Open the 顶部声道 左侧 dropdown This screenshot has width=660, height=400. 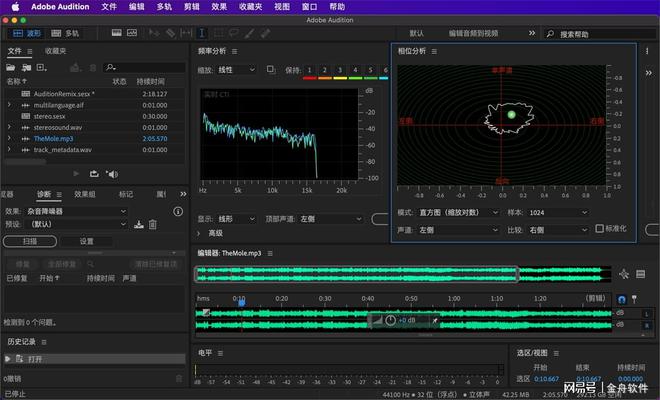[x=330, y=219]
